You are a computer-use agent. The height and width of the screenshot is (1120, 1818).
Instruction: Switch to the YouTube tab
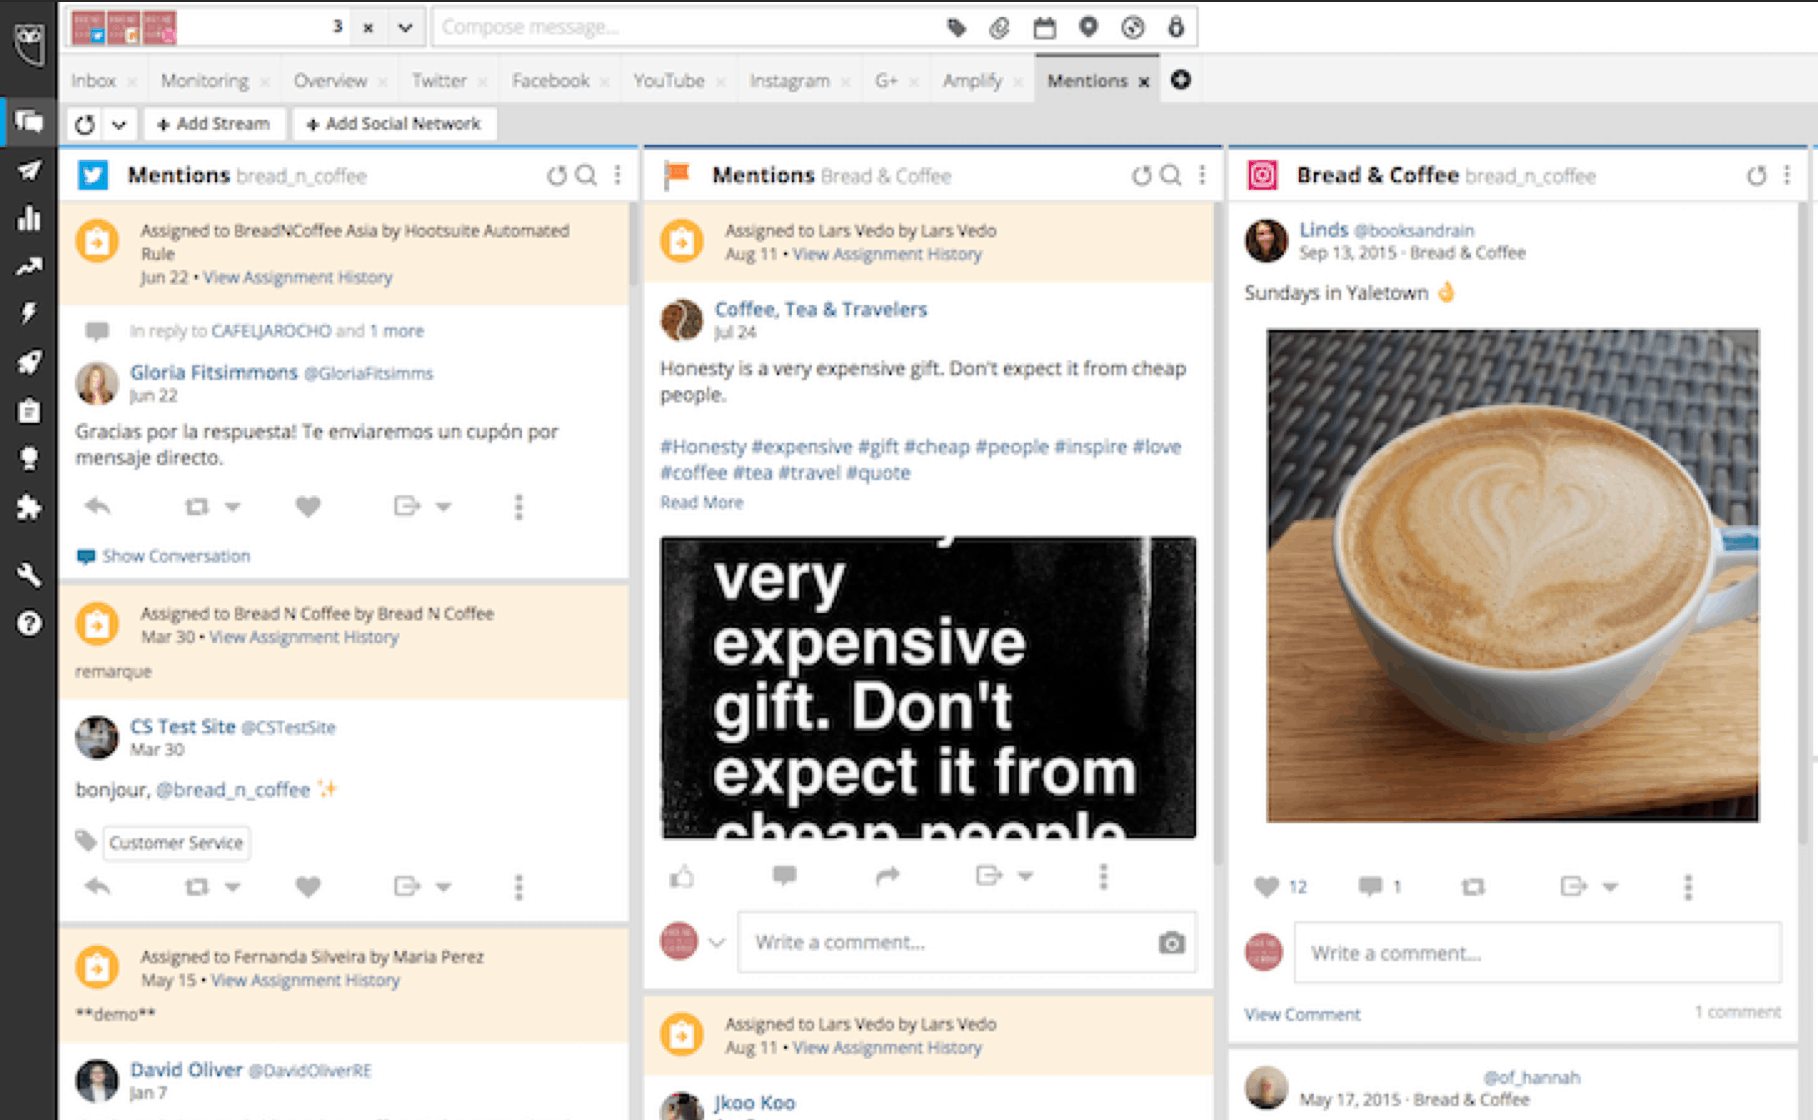coord(668,81)
